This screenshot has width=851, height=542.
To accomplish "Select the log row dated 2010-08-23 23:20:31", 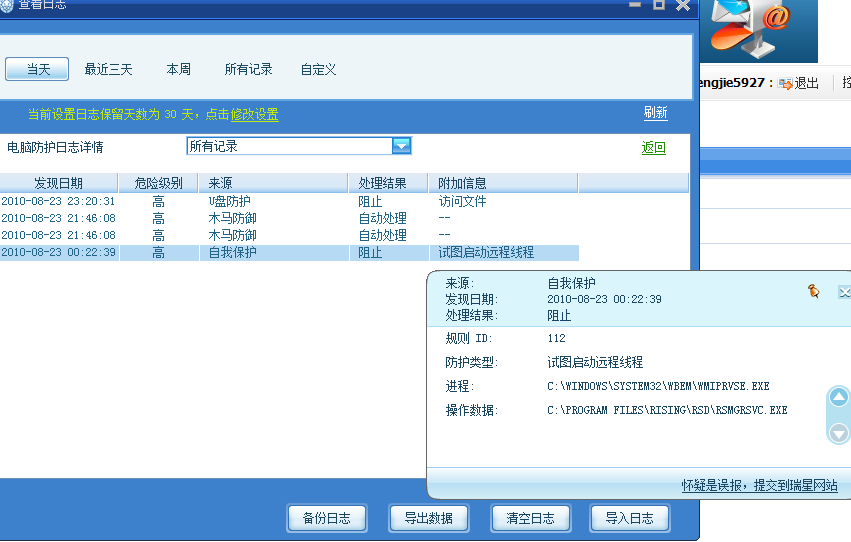I will pos(289,201).
